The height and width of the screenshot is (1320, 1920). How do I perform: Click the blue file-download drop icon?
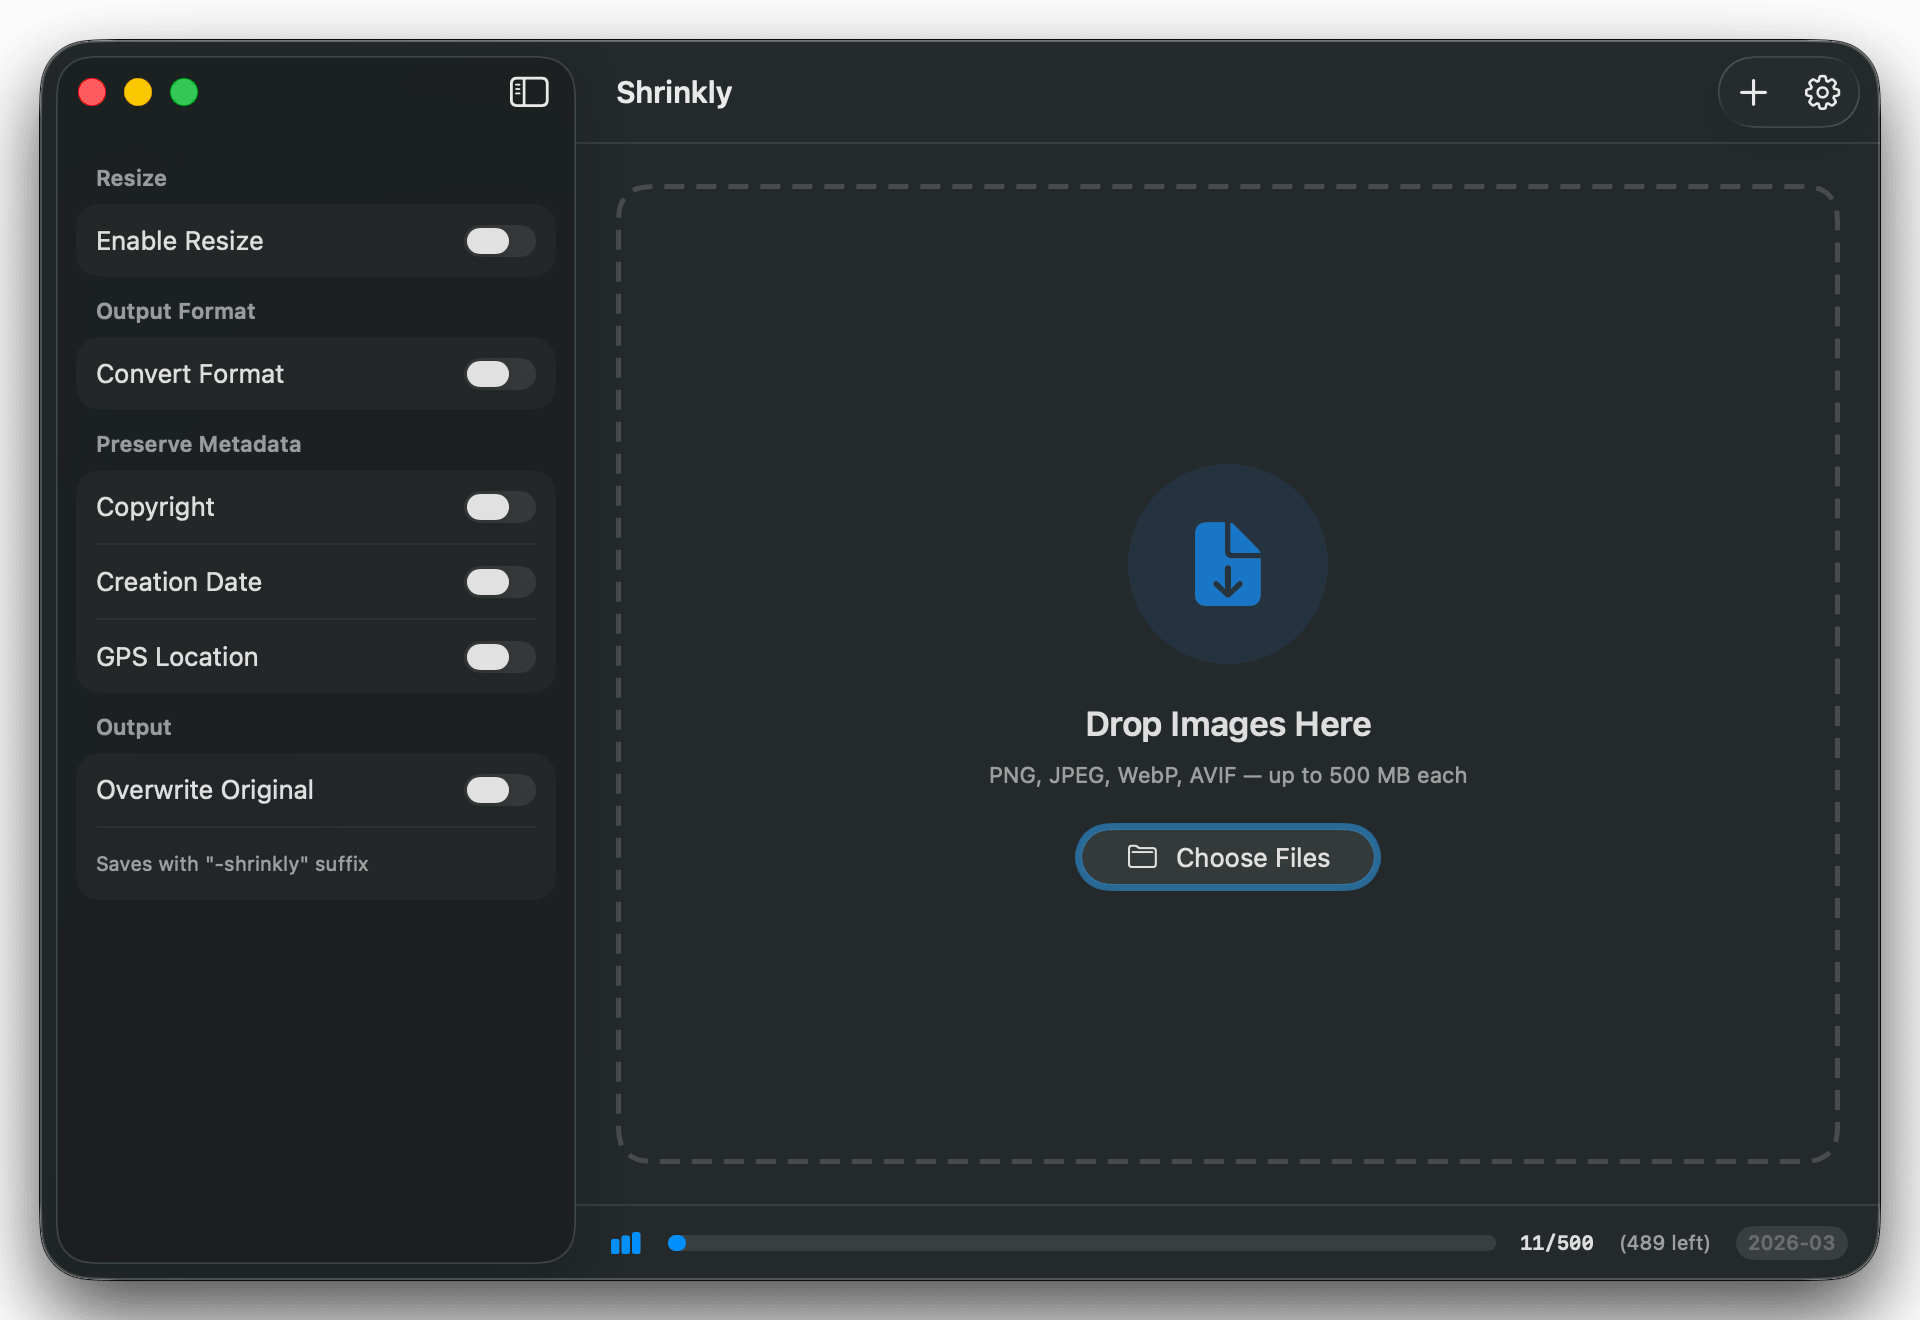click(x=1227, y=564)
